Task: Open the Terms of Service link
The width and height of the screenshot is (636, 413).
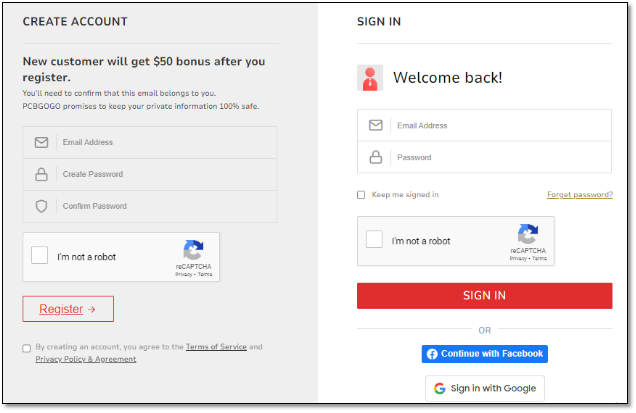Action: click(x=216, y=347)
